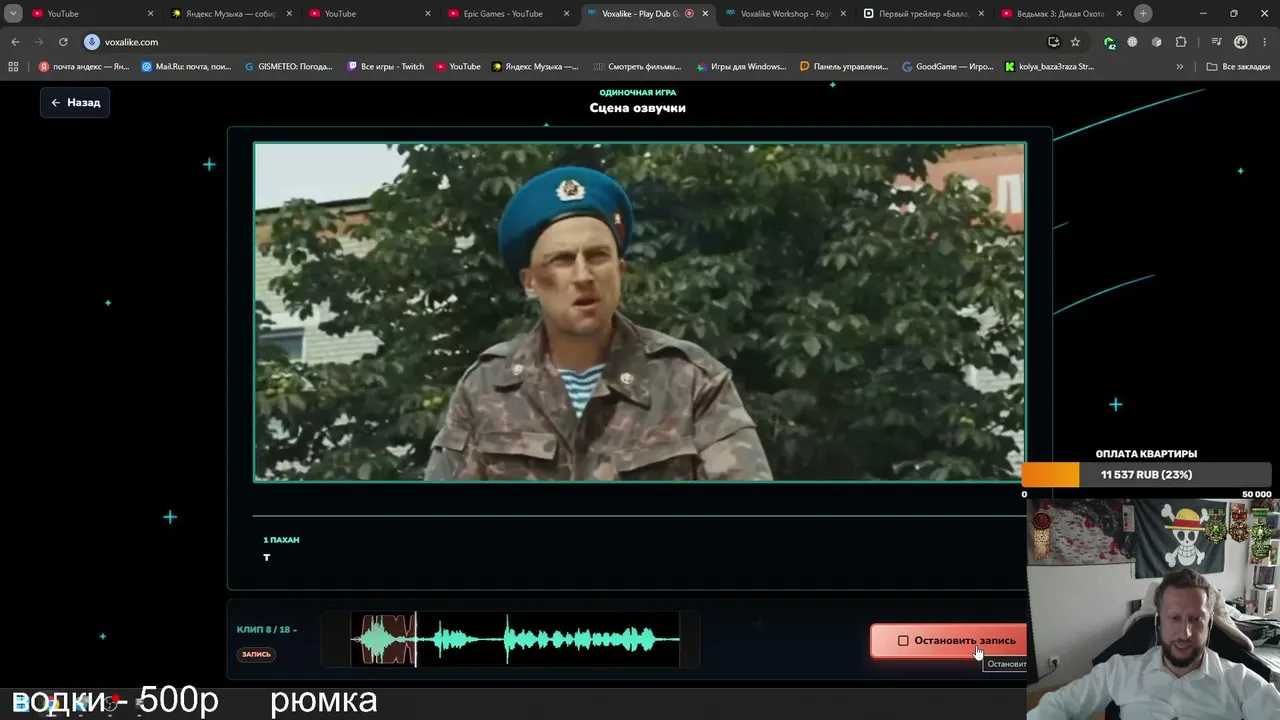Open the Игры для Windows bookmark
This screenshot has width=1280, height=720.
741,67
